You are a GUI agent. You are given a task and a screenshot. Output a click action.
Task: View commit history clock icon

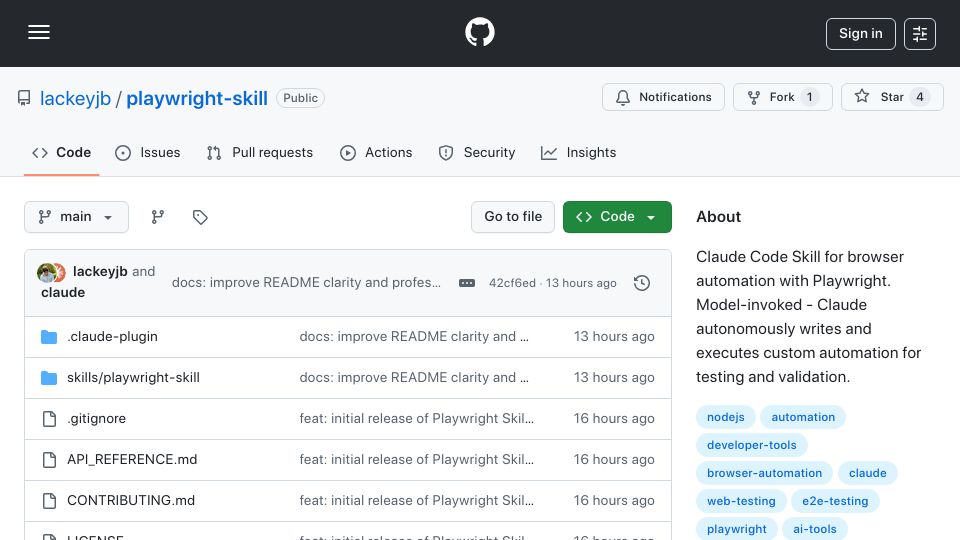[x=642, y=283]
